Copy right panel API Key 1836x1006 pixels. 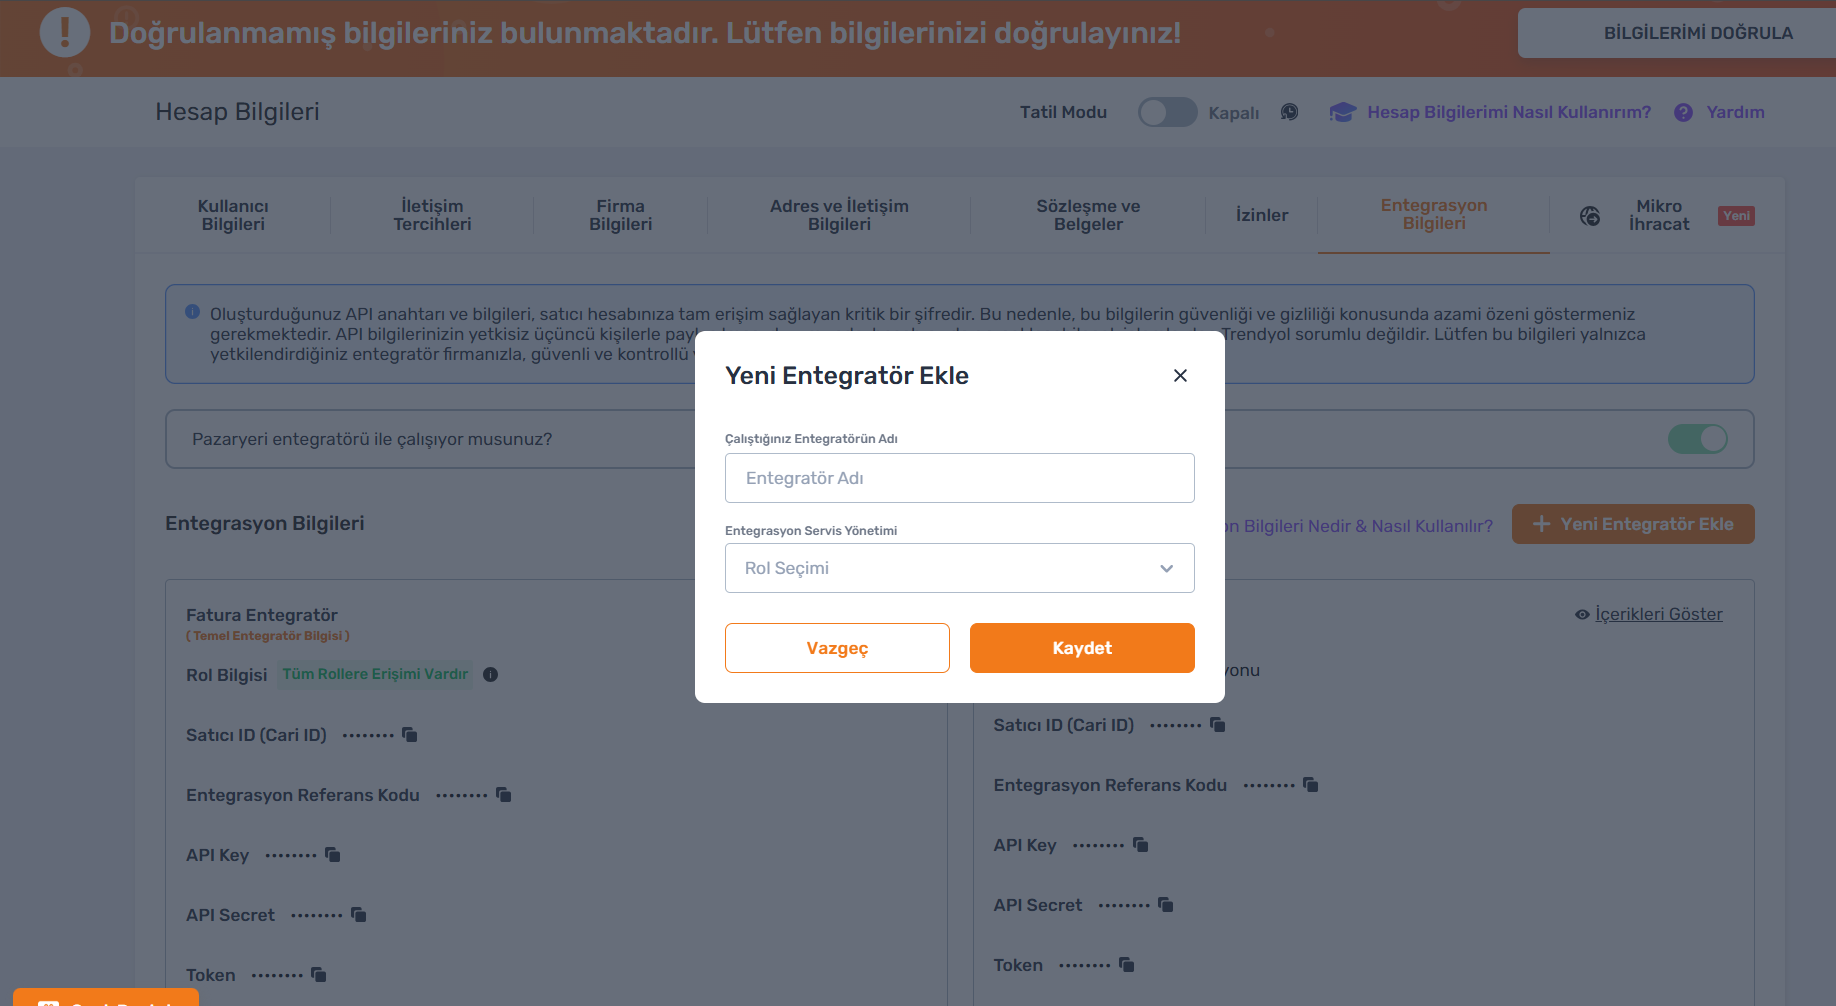click(x=1141, y=845)
